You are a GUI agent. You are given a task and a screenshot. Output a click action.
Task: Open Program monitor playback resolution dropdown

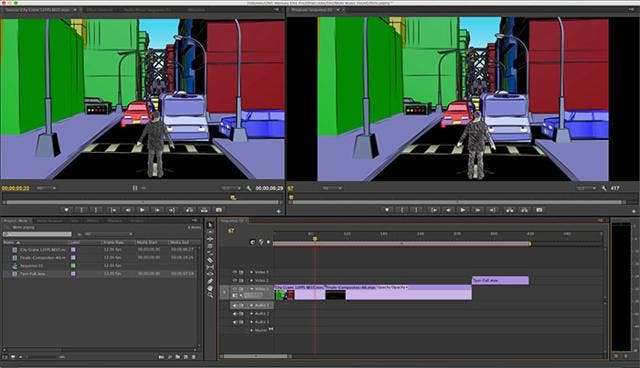[587, 188]
